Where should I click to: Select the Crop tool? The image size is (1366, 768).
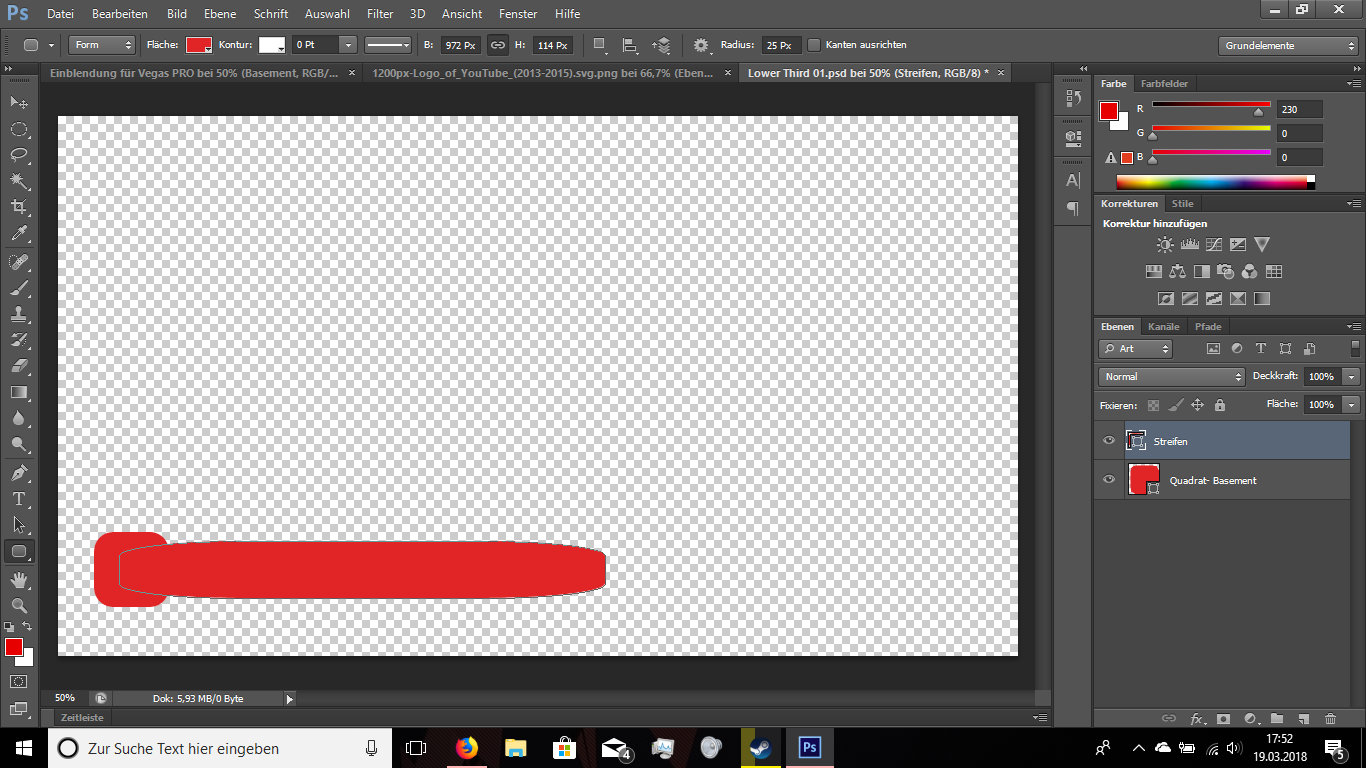[18, 207]
